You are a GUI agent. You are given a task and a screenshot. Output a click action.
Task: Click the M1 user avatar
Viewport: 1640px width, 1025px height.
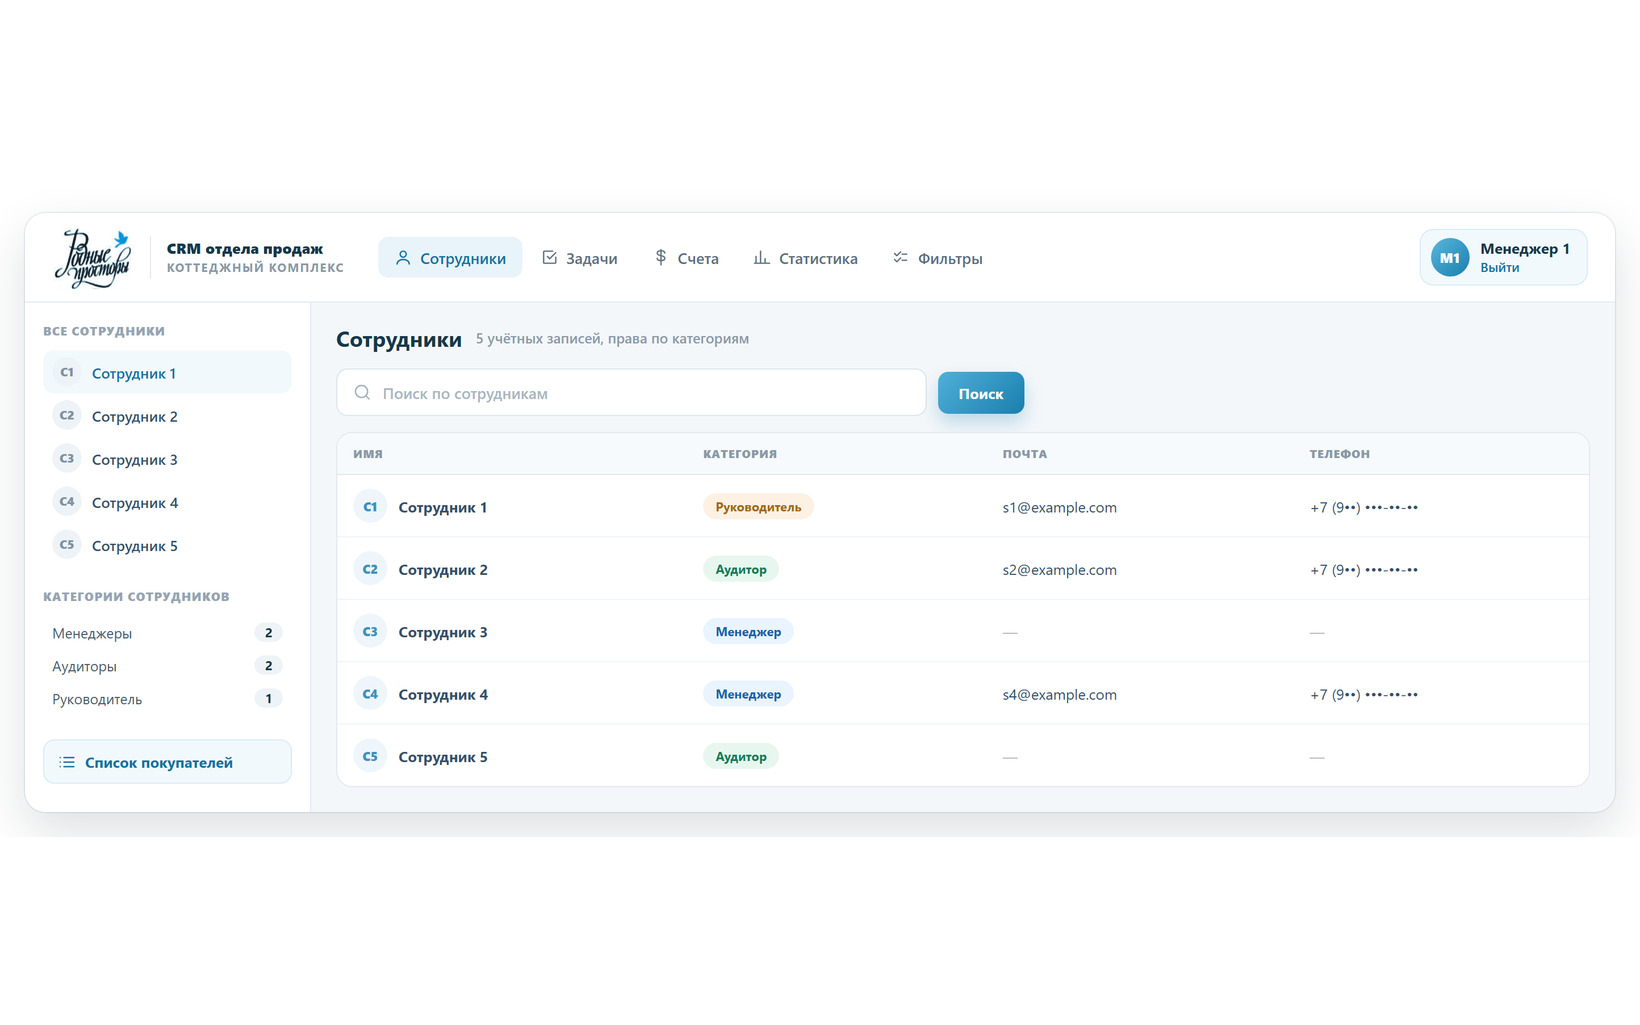(x=1450, y=258)
